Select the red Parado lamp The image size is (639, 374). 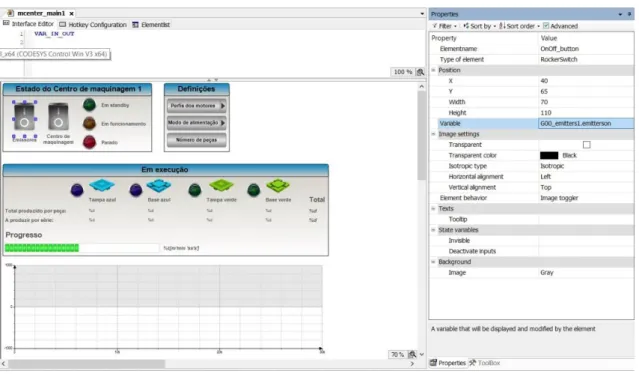tap(89, 142)
